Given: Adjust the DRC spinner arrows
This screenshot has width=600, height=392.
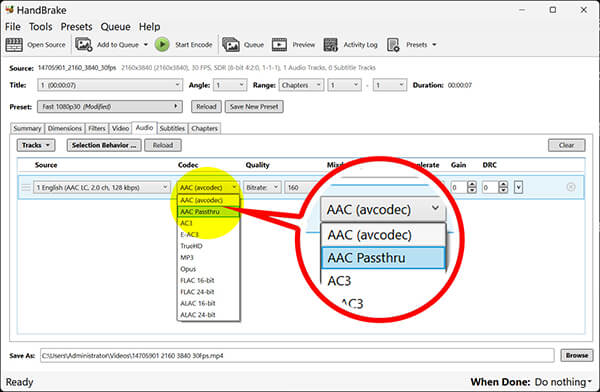Looking at the screenshot, I should [x=504, y=188].
